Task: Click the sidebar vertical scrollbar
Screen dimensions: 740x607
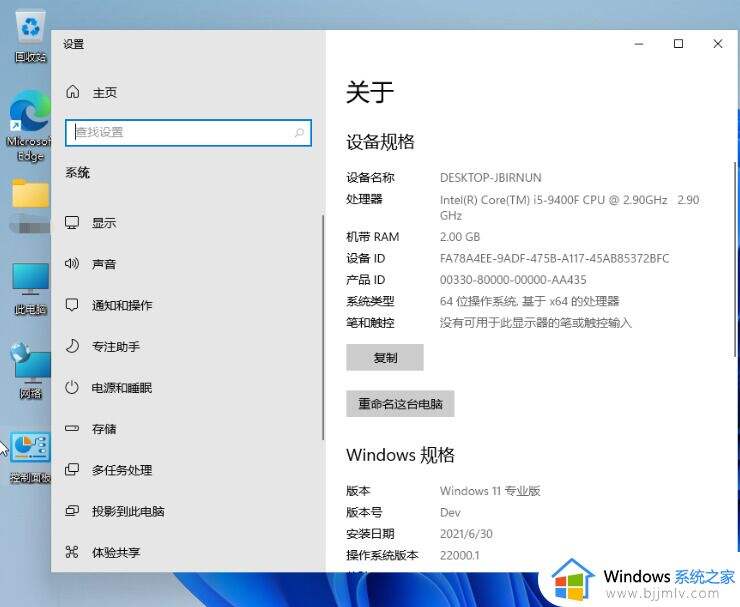Action: (323, 327)
